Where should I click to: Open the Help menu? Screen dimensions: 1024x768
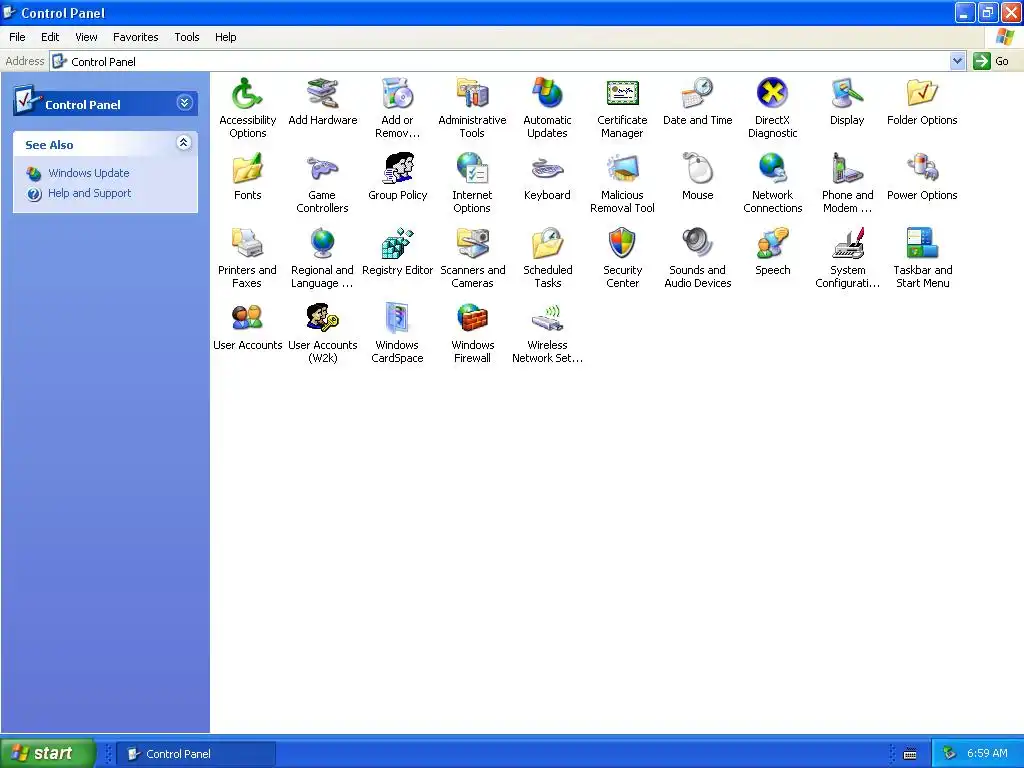point(225,37)
